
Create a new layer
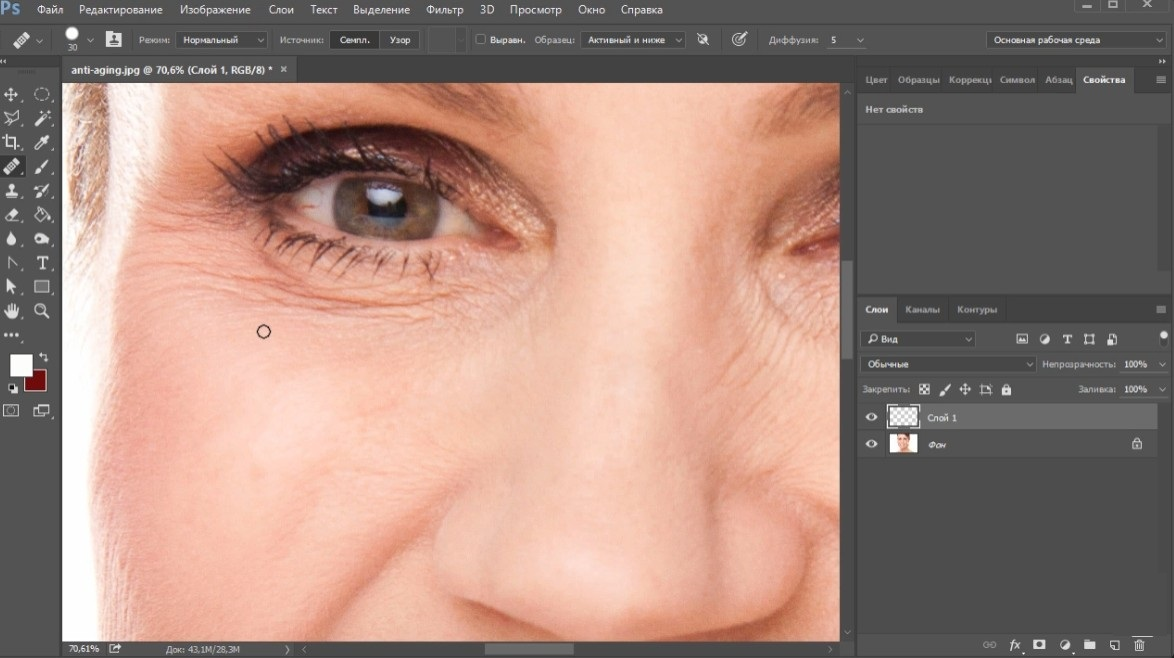point(1114,645)
